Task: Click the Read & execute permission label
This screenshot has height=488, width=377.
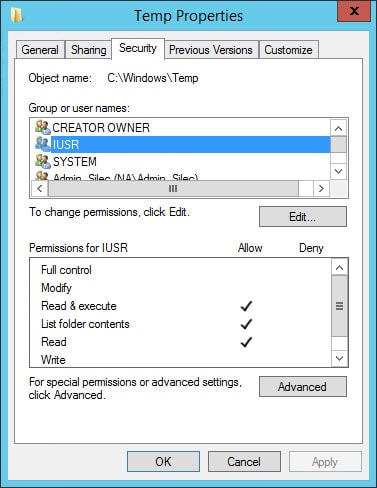Action: tap(79, 306)
